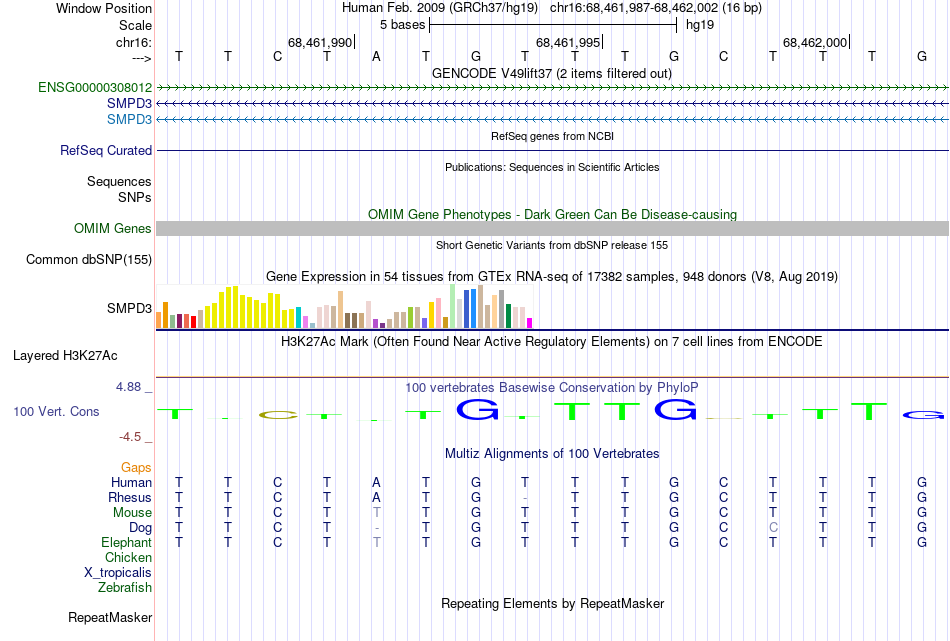Image resolution: width=950 pixels, height=641 pixels.
Task: Click the GTEx SMPD3 expression bar chart
Action: click(x=344, y=307)
